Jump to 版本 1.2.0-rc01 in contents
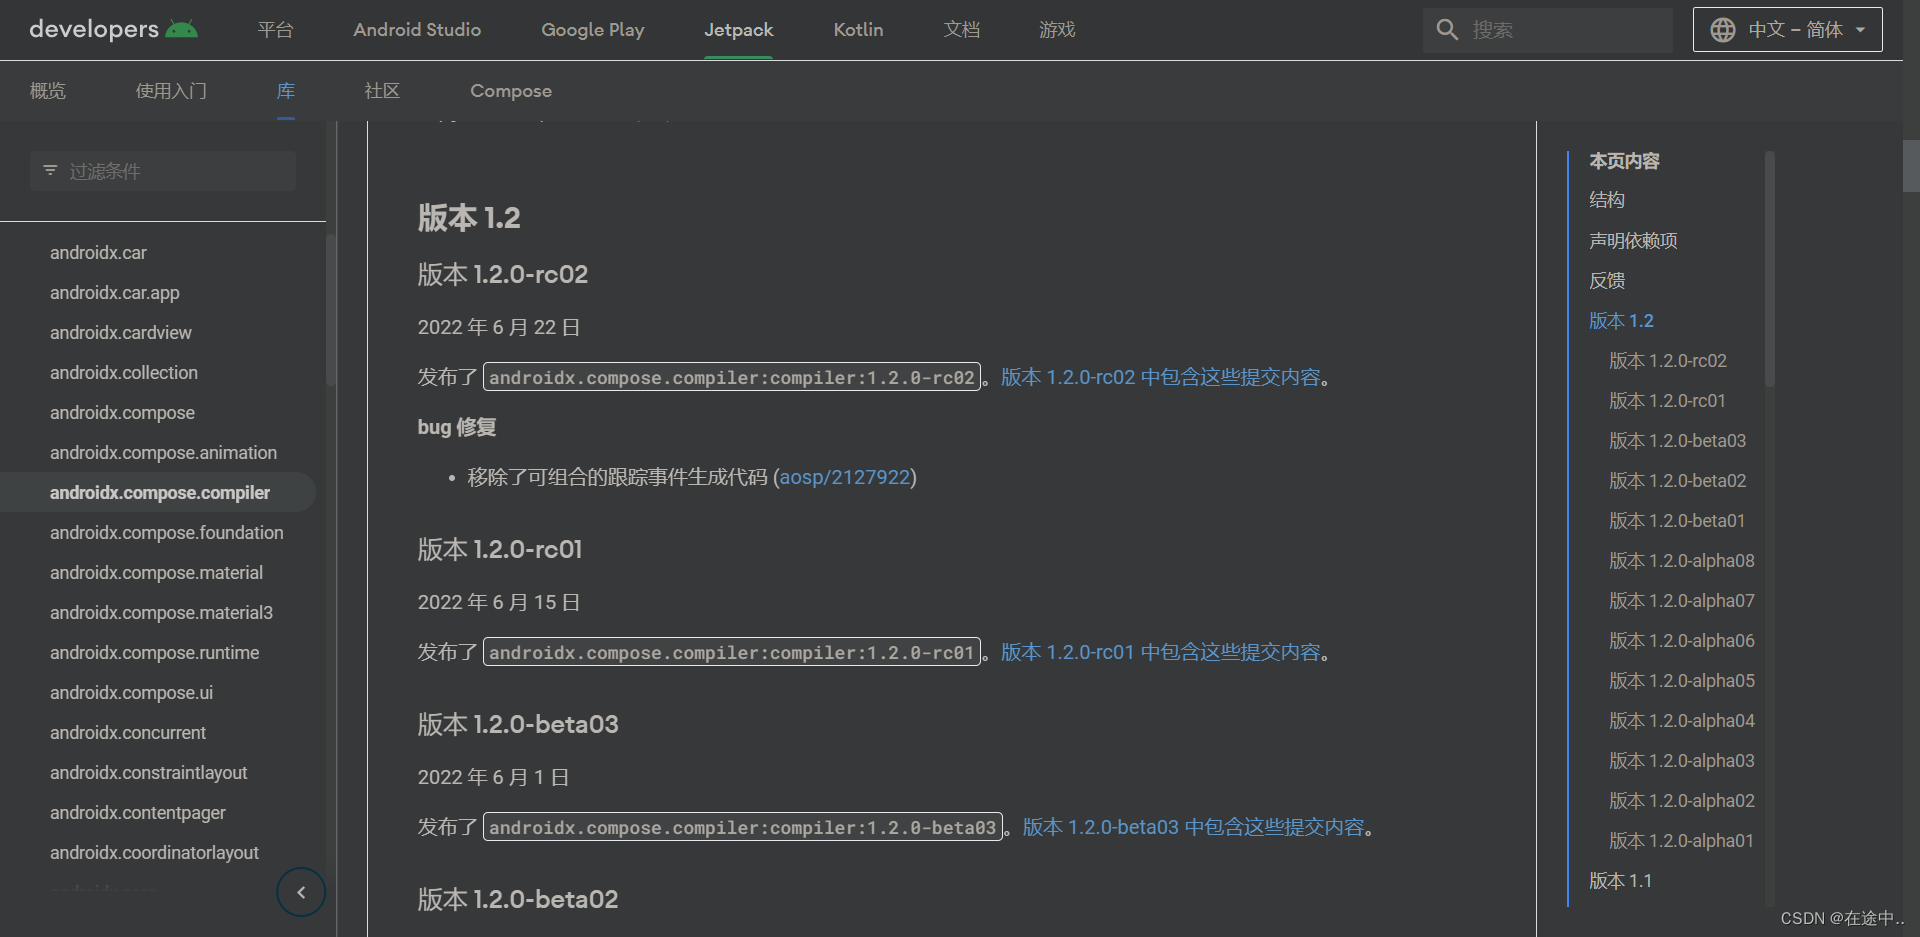This screenshot has height=937, width=1920. (x=1667, y=400)
